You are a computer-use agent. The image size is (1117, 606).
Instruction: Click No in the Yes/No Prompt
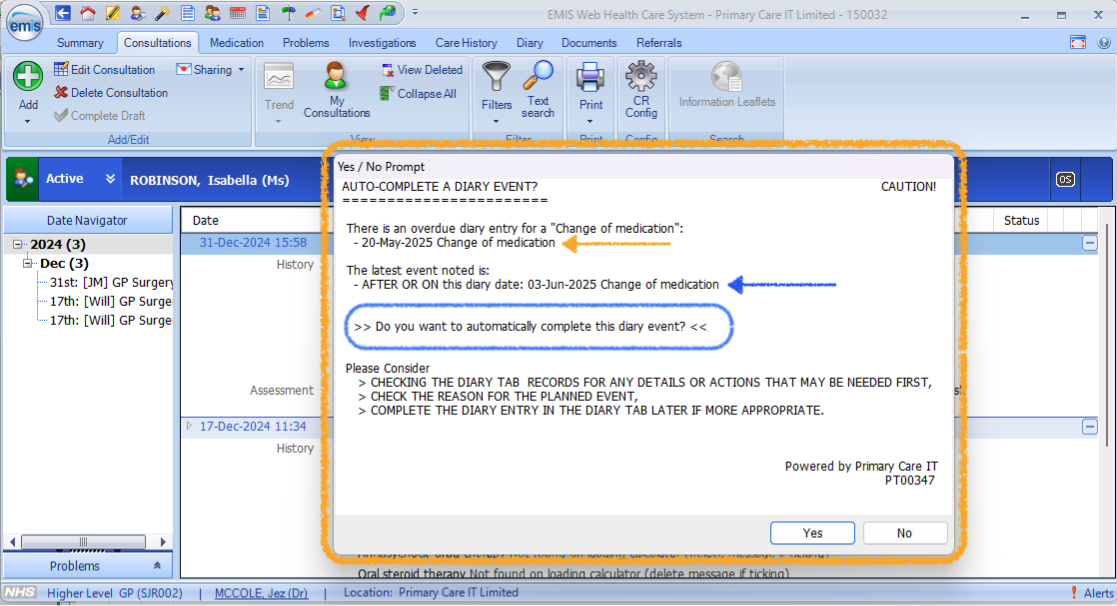pyautogui.click(x=904, y=533)
